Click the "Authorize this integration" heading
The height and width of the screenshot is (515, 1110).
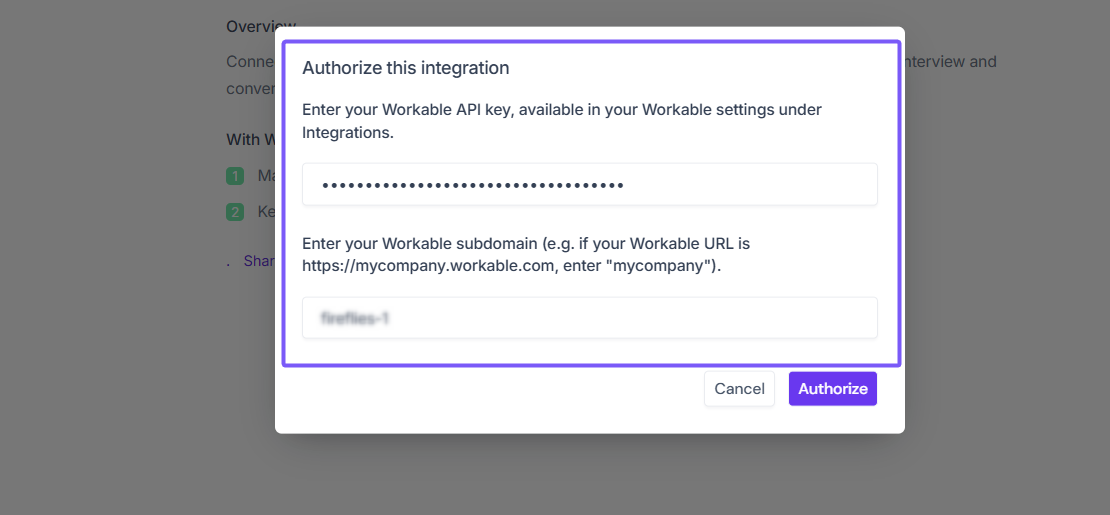click(x=406, y=68)
